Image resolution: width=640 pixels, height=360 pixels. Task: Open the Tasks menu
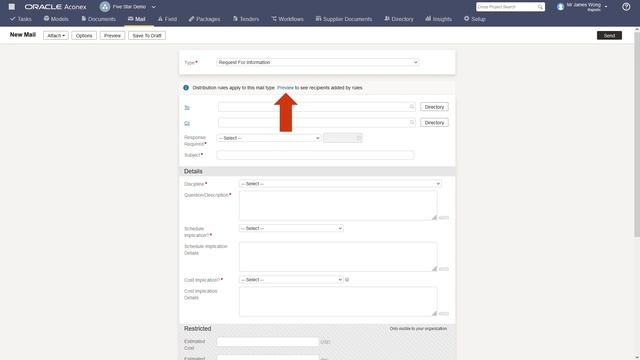tap(20, 19)
